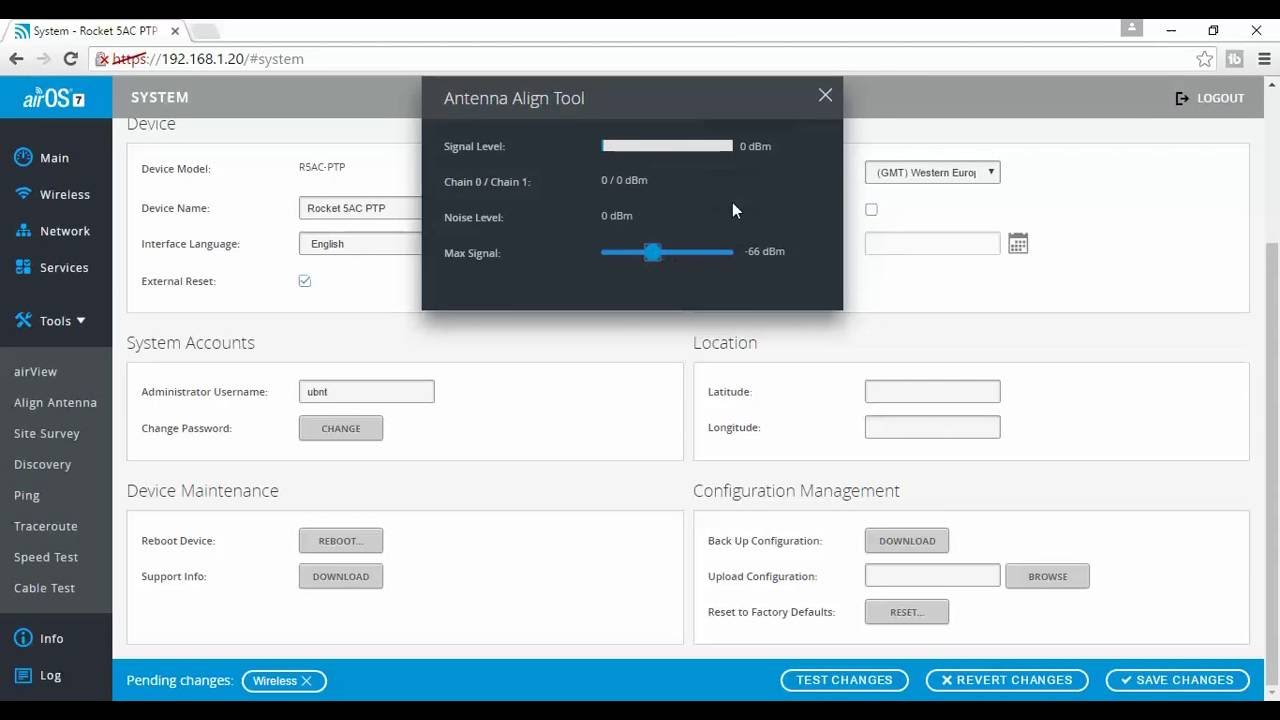Image resolution: width=1280 pixels, height=720 pixels.
Task: Open the Info icon in sidebar
Action: tap(23, 638)
